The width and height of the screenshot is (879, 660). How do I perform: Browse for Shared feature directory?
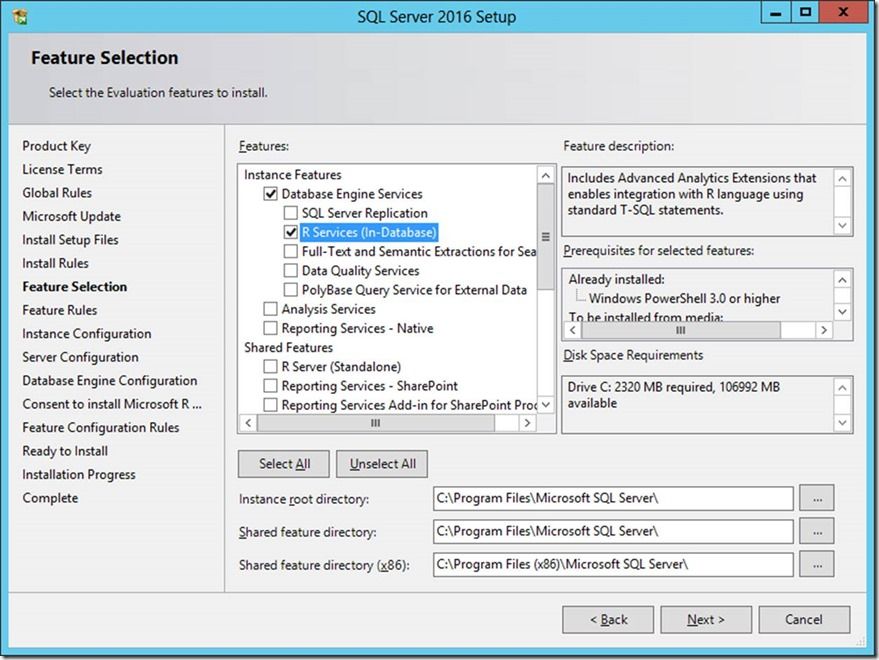pyautogui.click(x=817, y=532)
